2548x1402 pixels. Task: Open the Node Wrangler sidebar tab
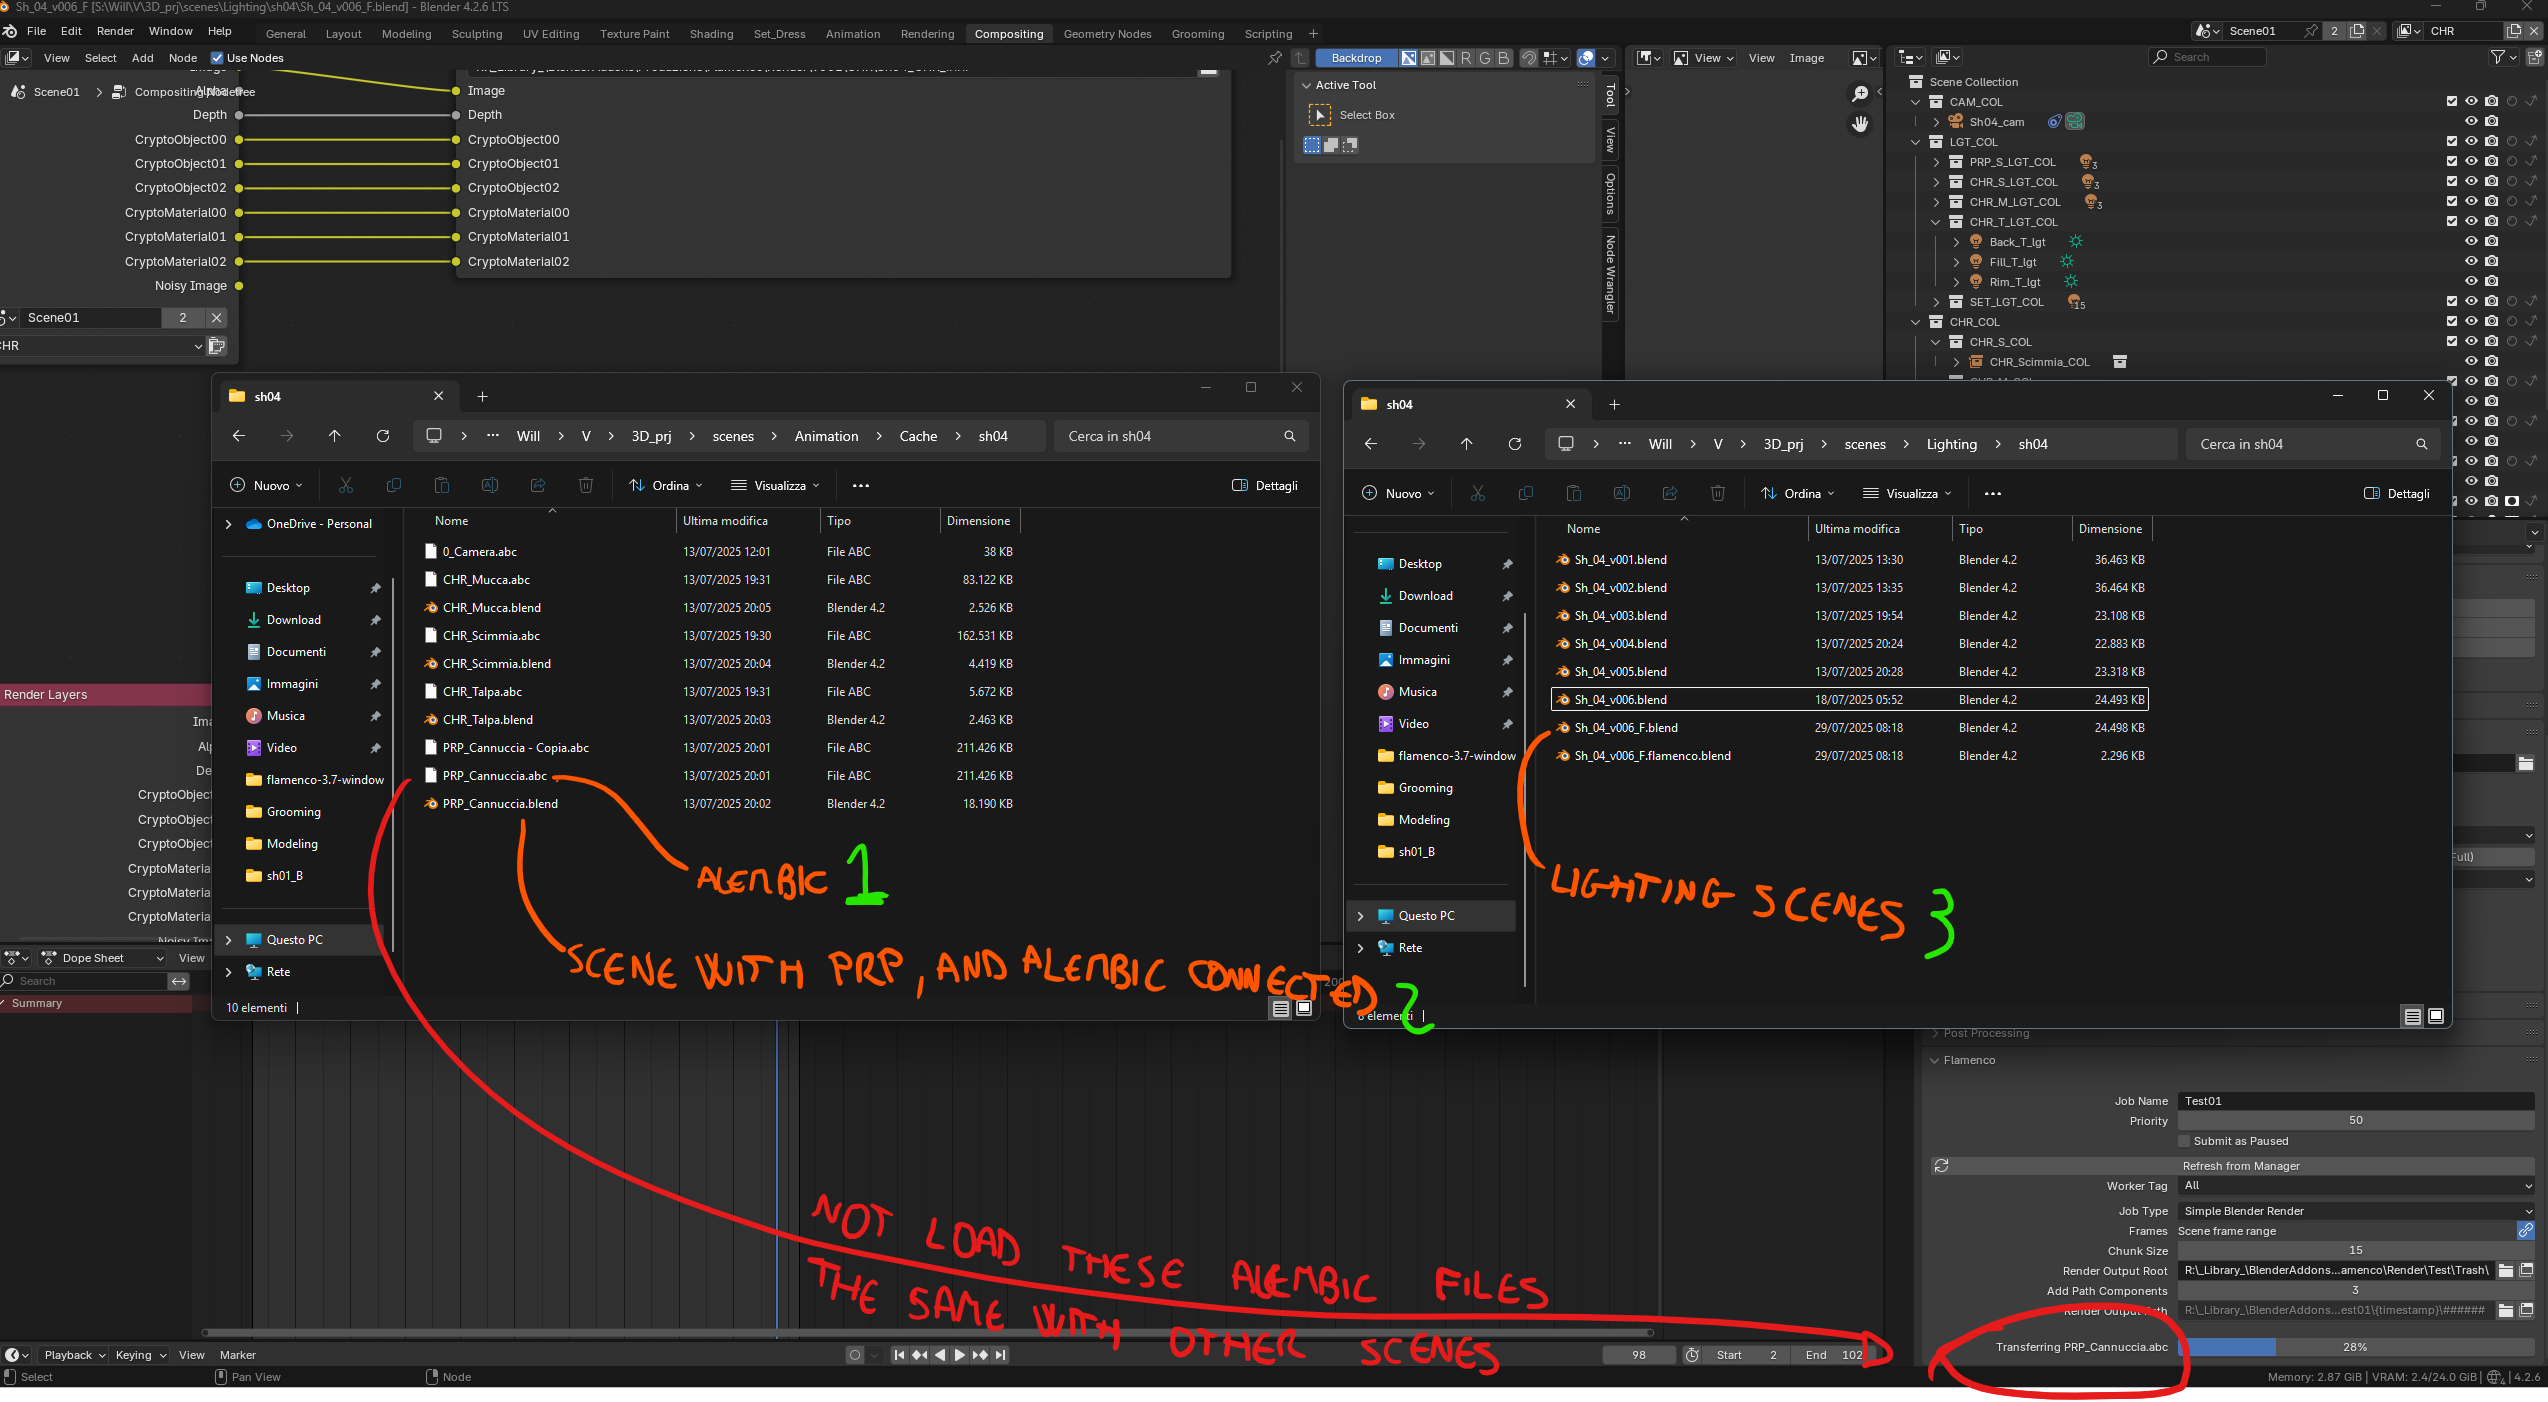1610,275
